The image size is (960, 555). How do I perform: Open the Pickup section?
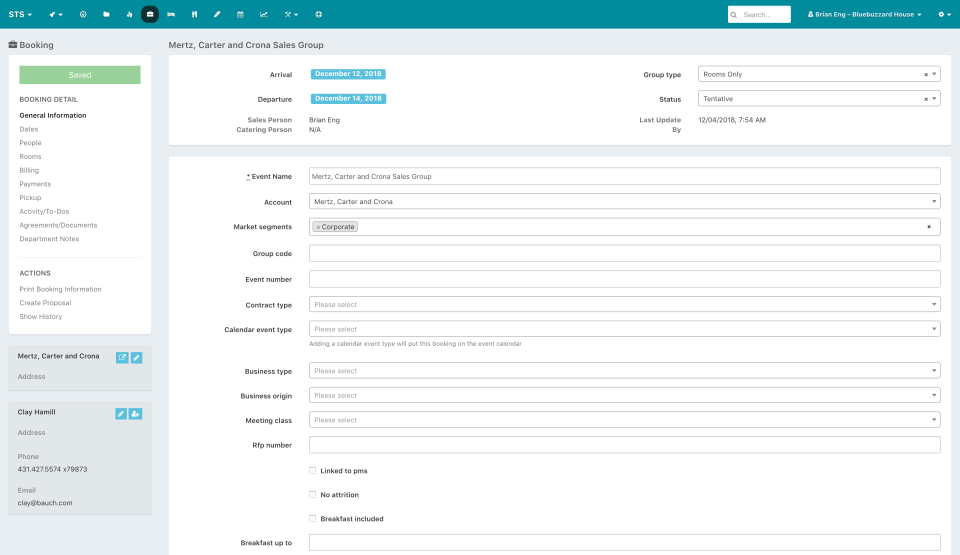tap(30, 198)
